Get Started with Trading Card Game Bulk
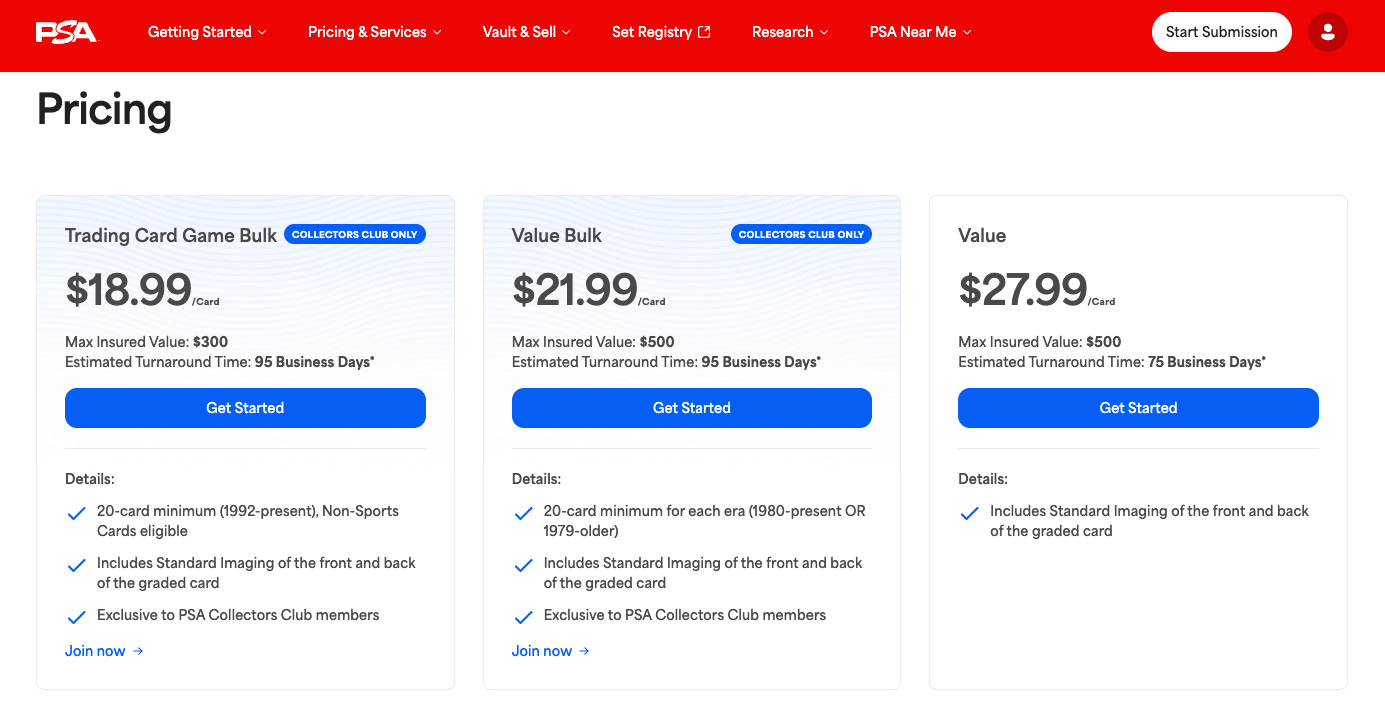The height and width of the screenshot is (707, 1385). click(245, 408)
